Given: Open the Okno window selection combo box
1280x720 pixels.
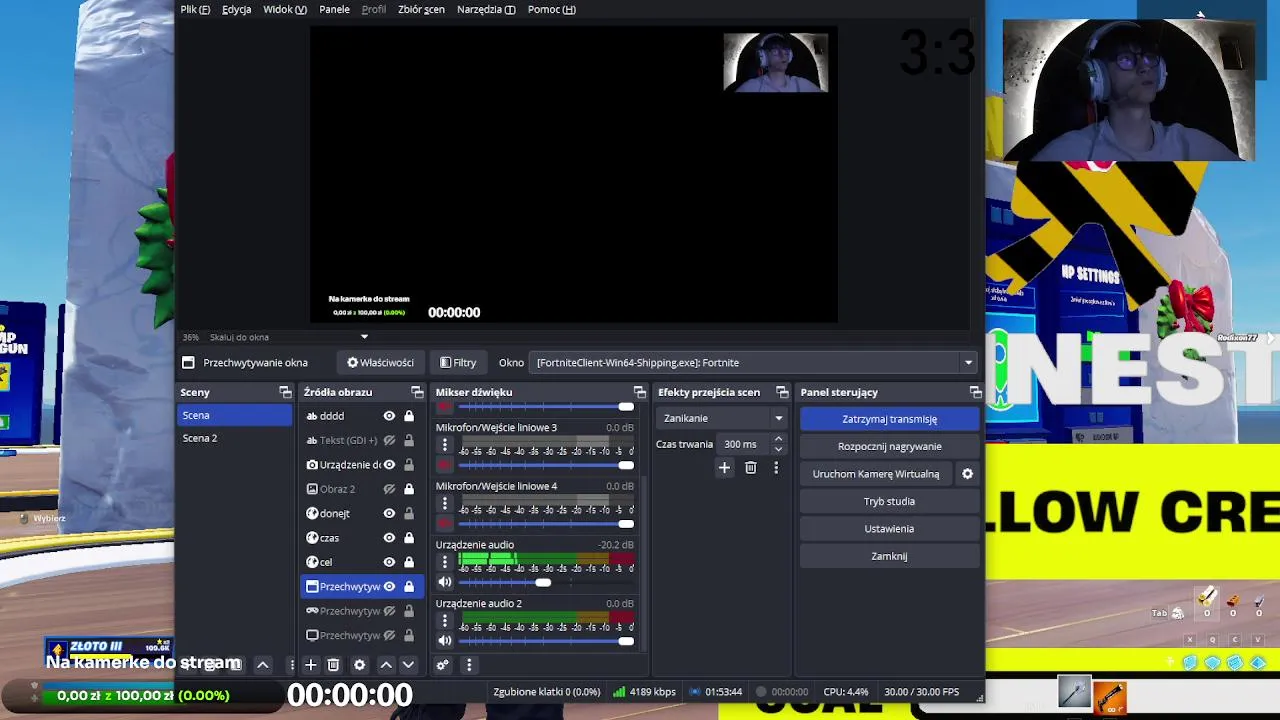Looking at the screenshot, I should click(755, 363).
